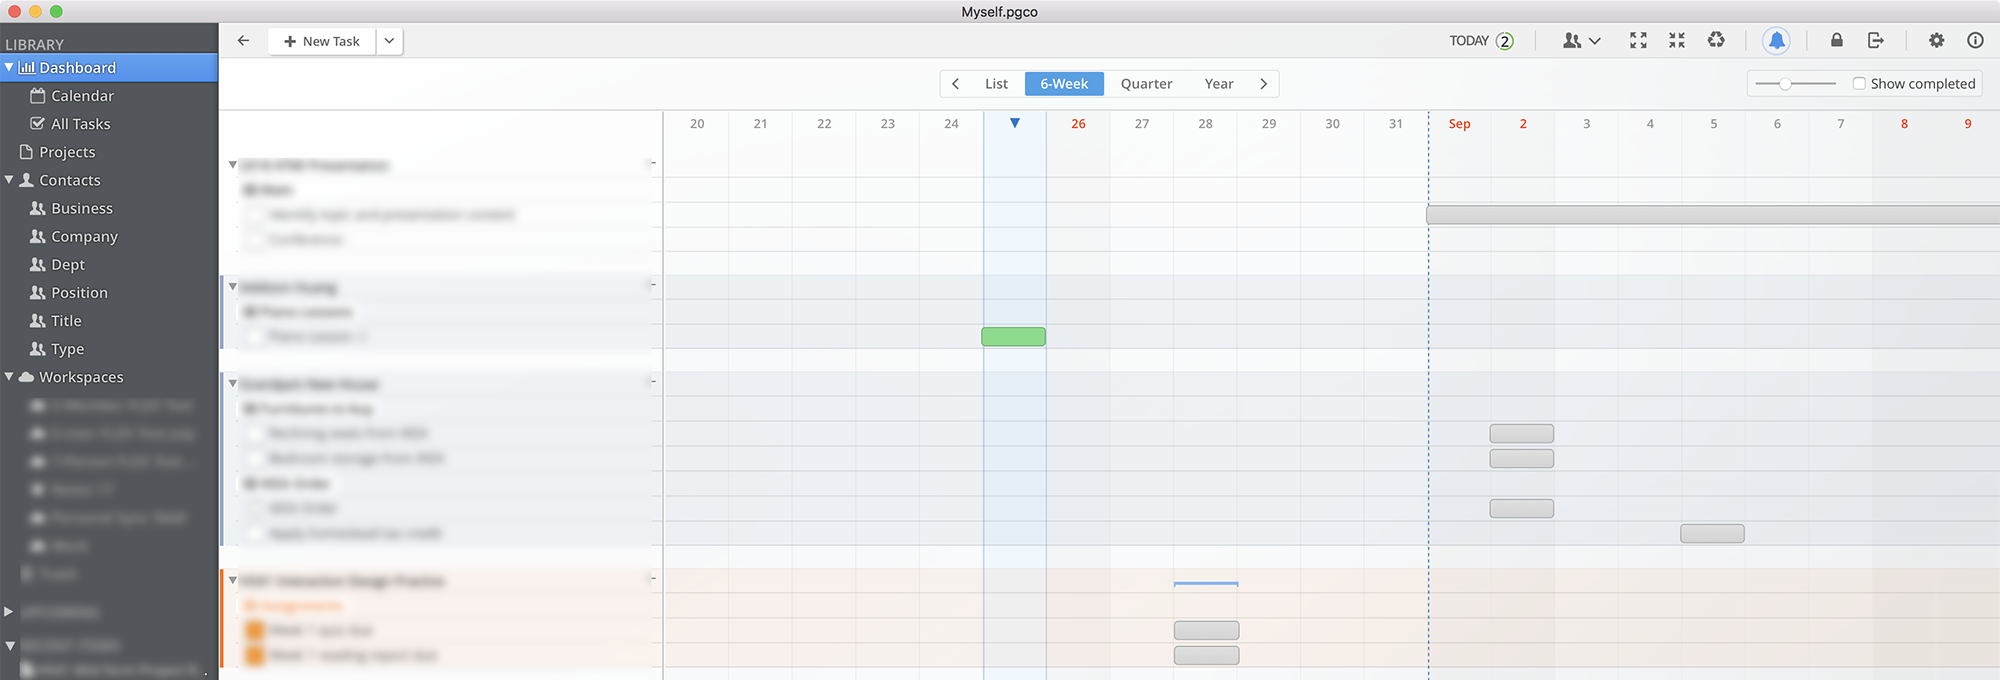The image size is (2000, 680).
Task: Click the Today count badge showing 2
Action: point(1505,41)
